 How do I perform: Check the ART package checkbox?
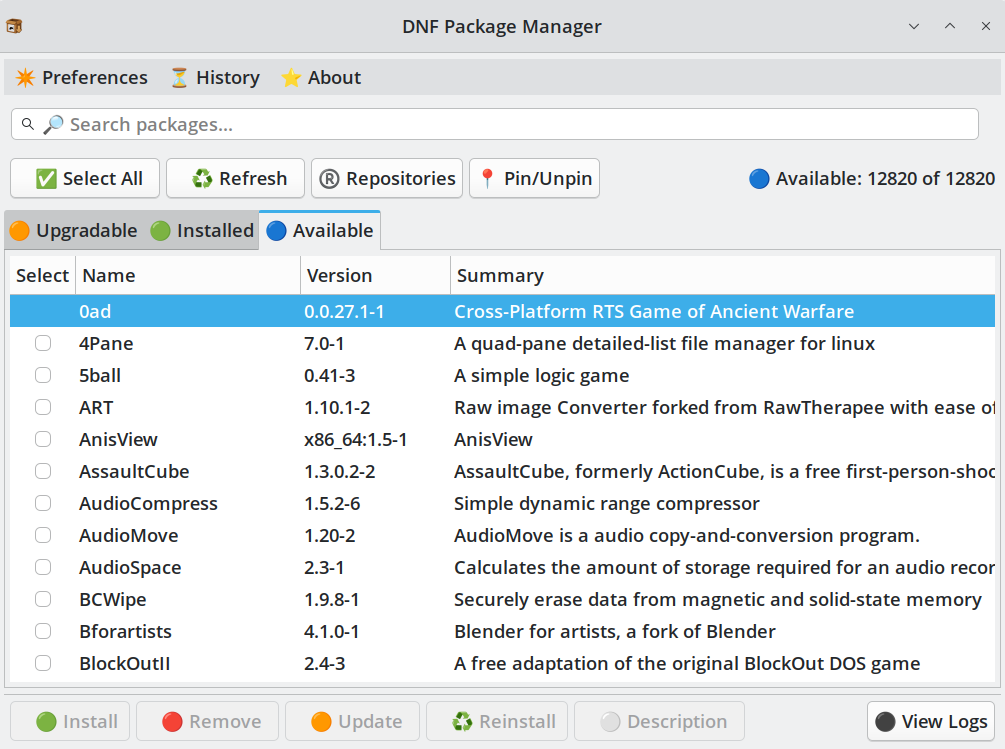click(43, 407)
